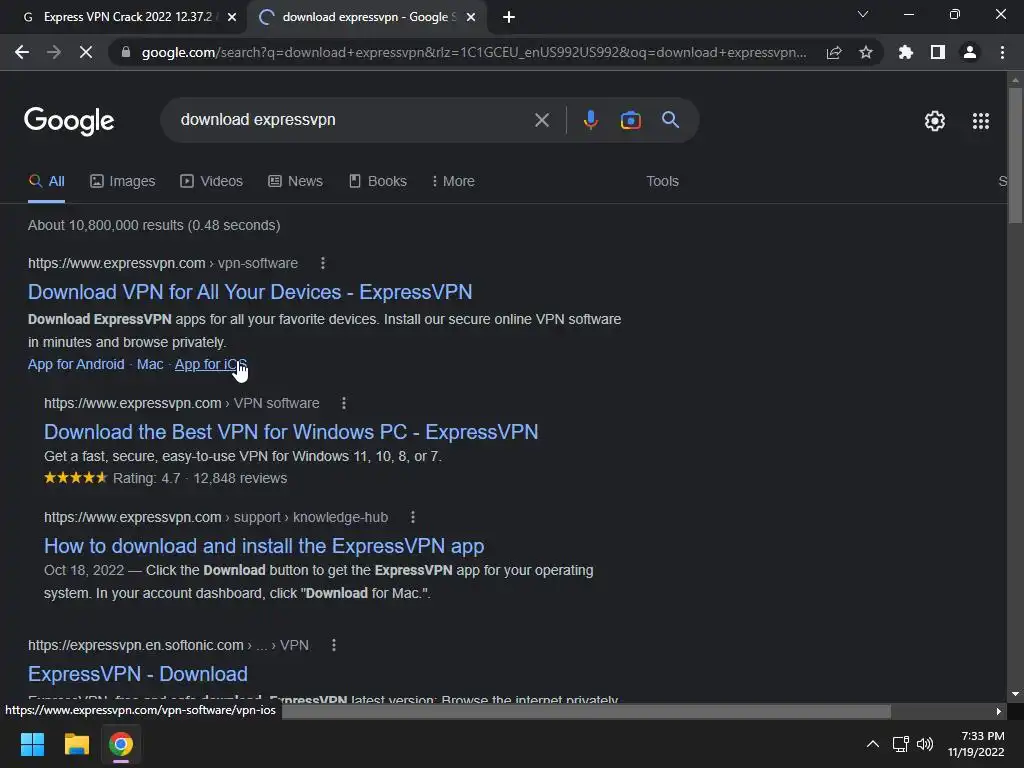The height and width of the screenshot is (768, 1024).
Task: Open ExpressVPN - Download softonic link
Action: coord(138,674)
